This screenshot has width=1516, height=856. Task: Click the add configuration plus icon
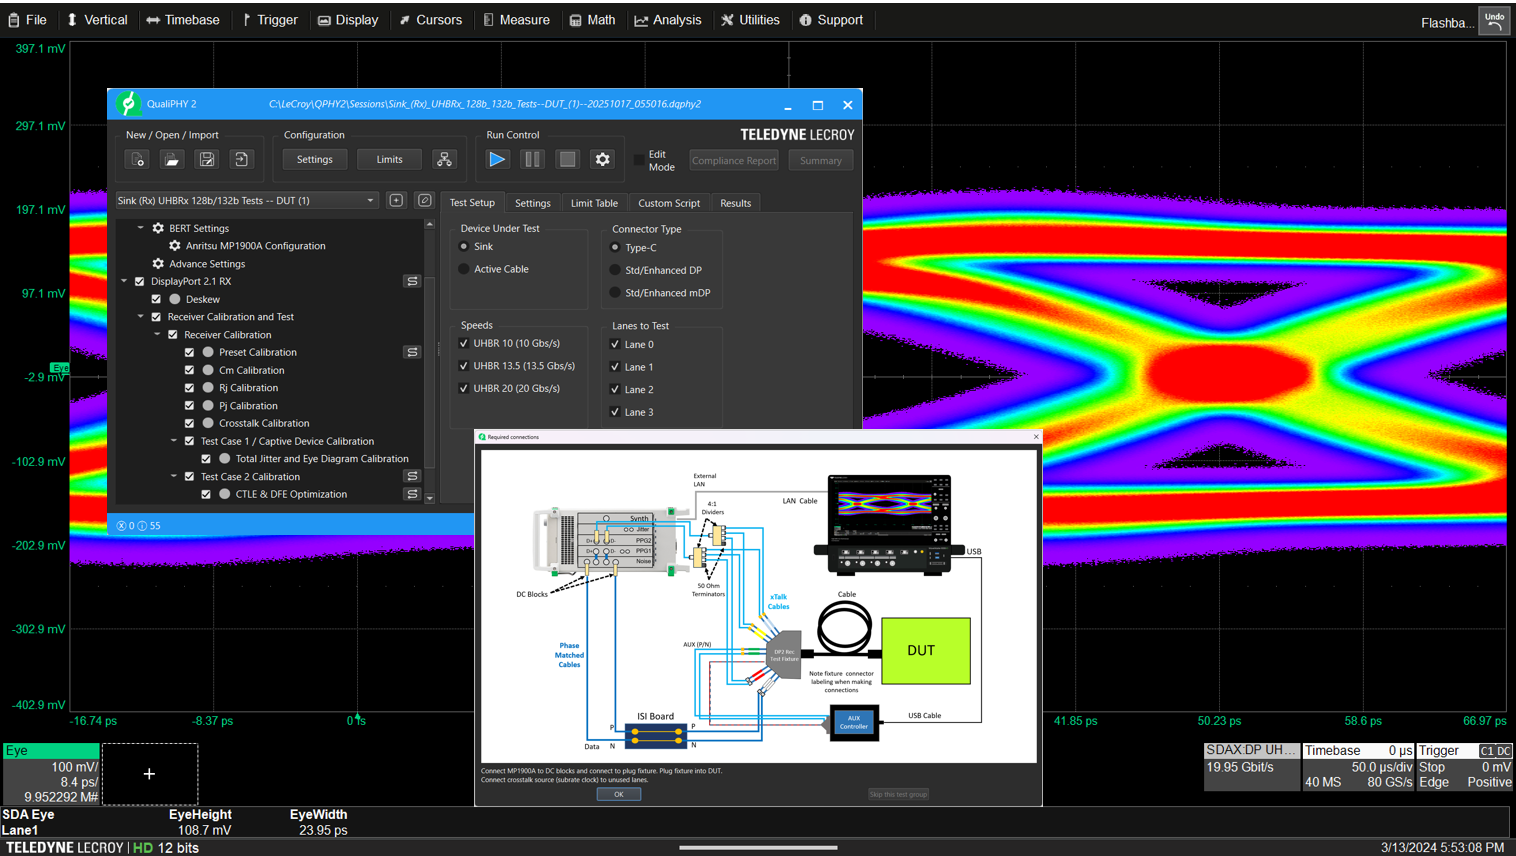397,201
